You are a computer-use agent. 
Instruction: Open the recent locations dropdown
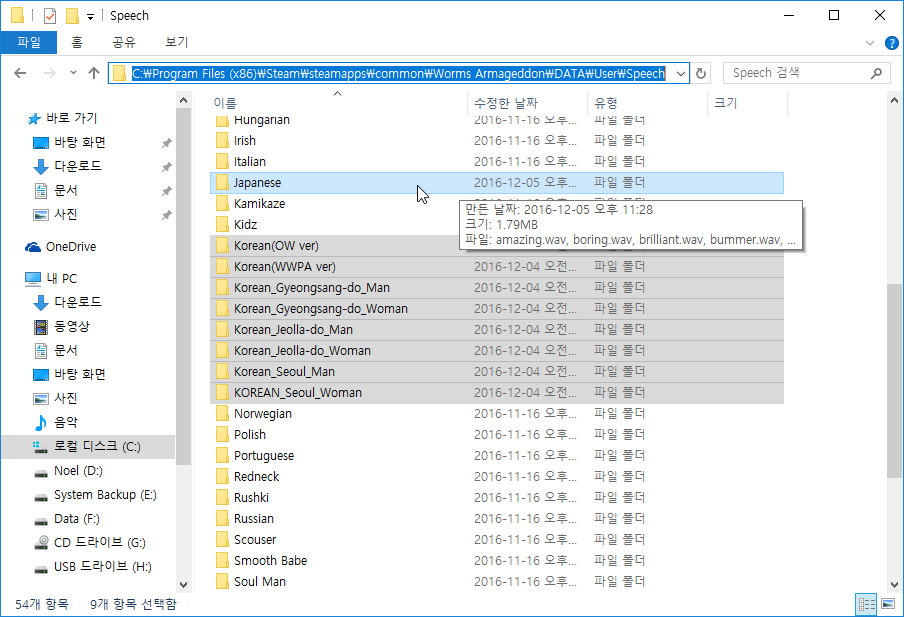[73, 73]
